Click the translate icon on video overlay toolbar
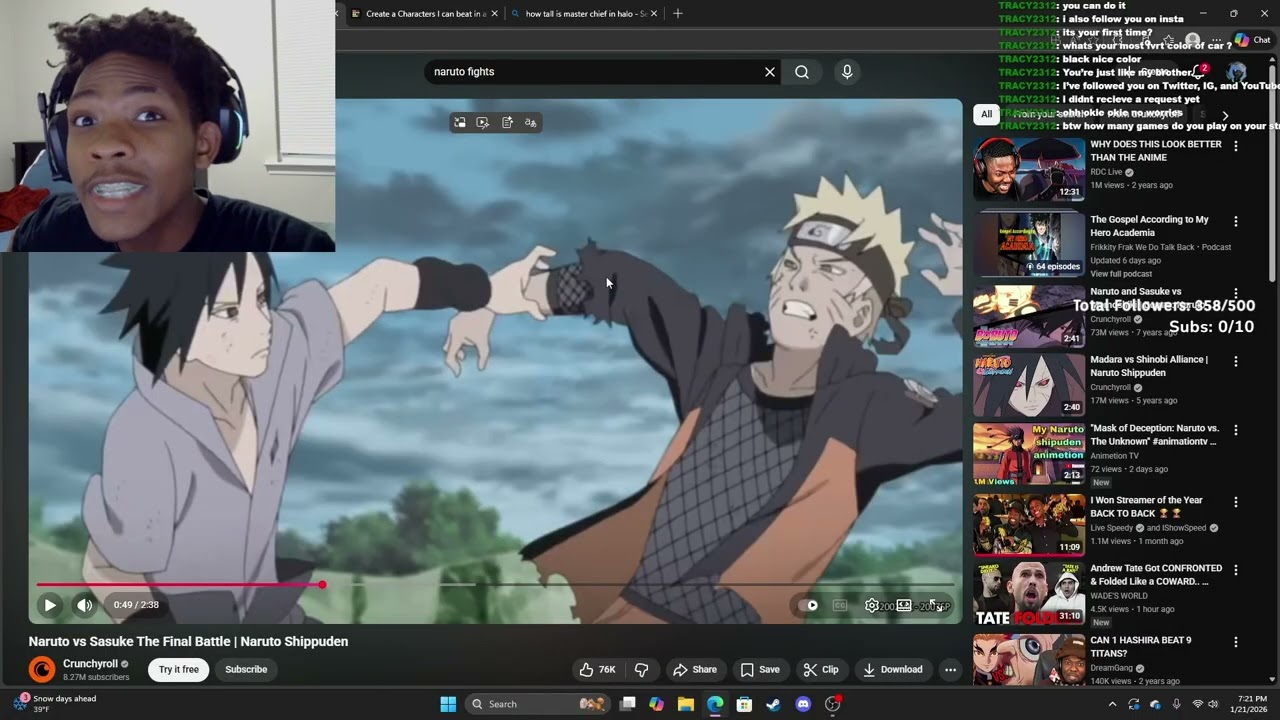The height and width of the screenshot is (720, 1280). [531, 123]
